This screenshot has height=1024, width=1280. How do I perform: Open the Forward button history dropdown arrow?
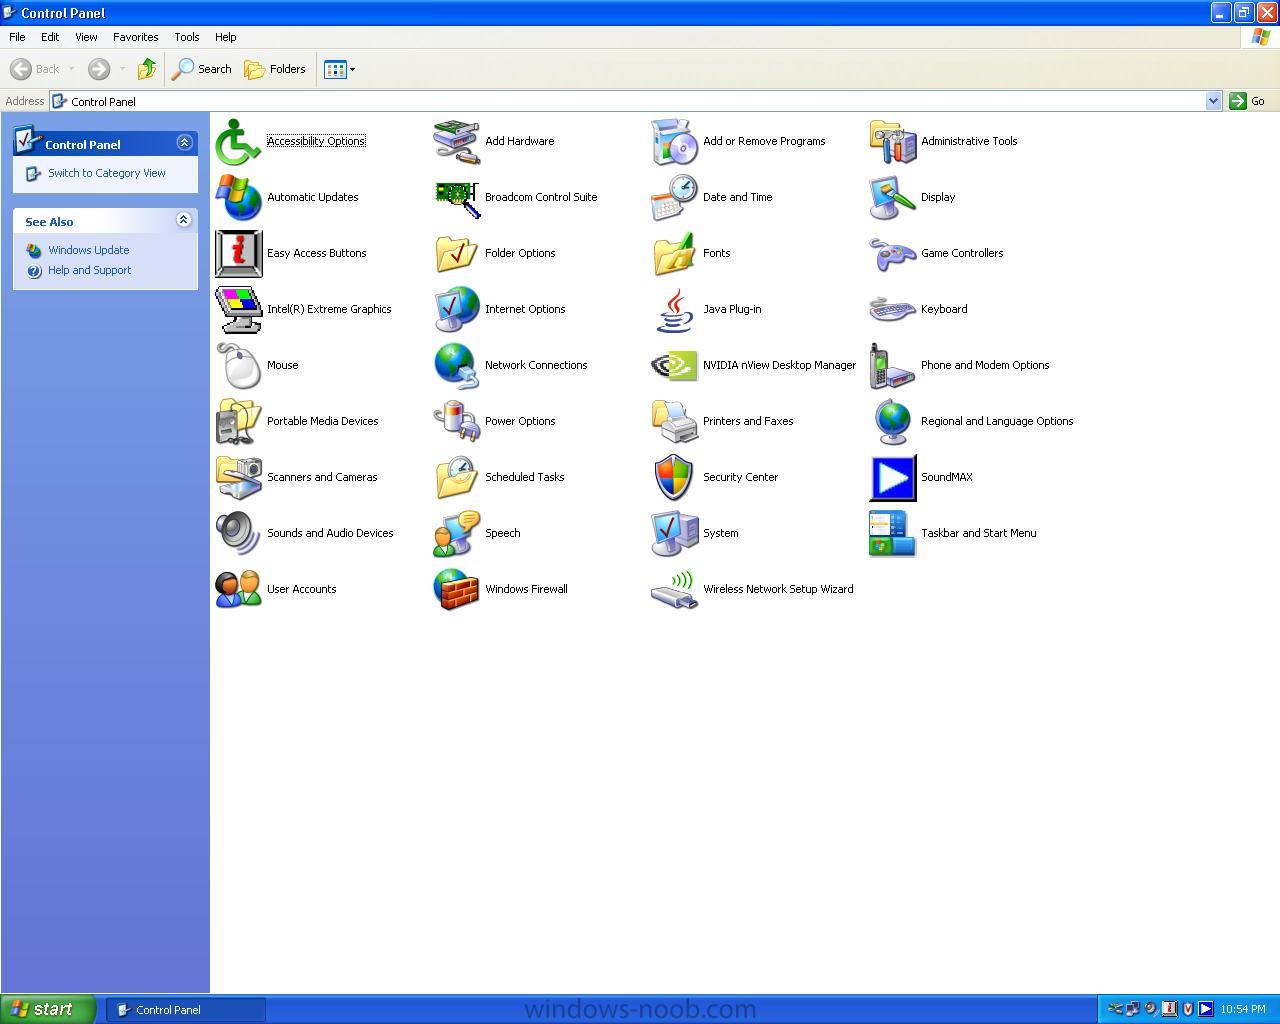tap(122, 69)
